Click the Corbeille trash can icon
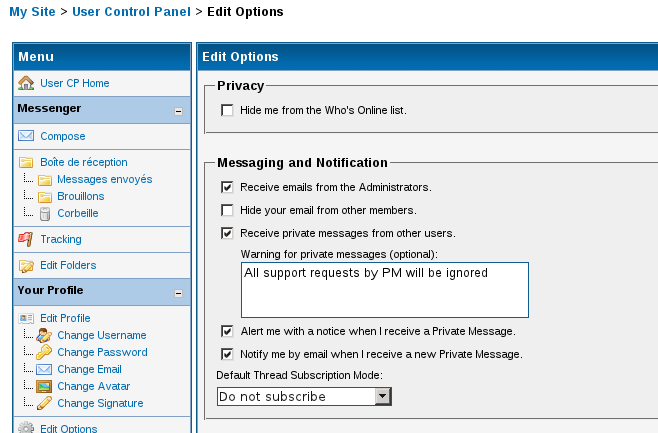The image size is (658, 433). pos(45,213)
